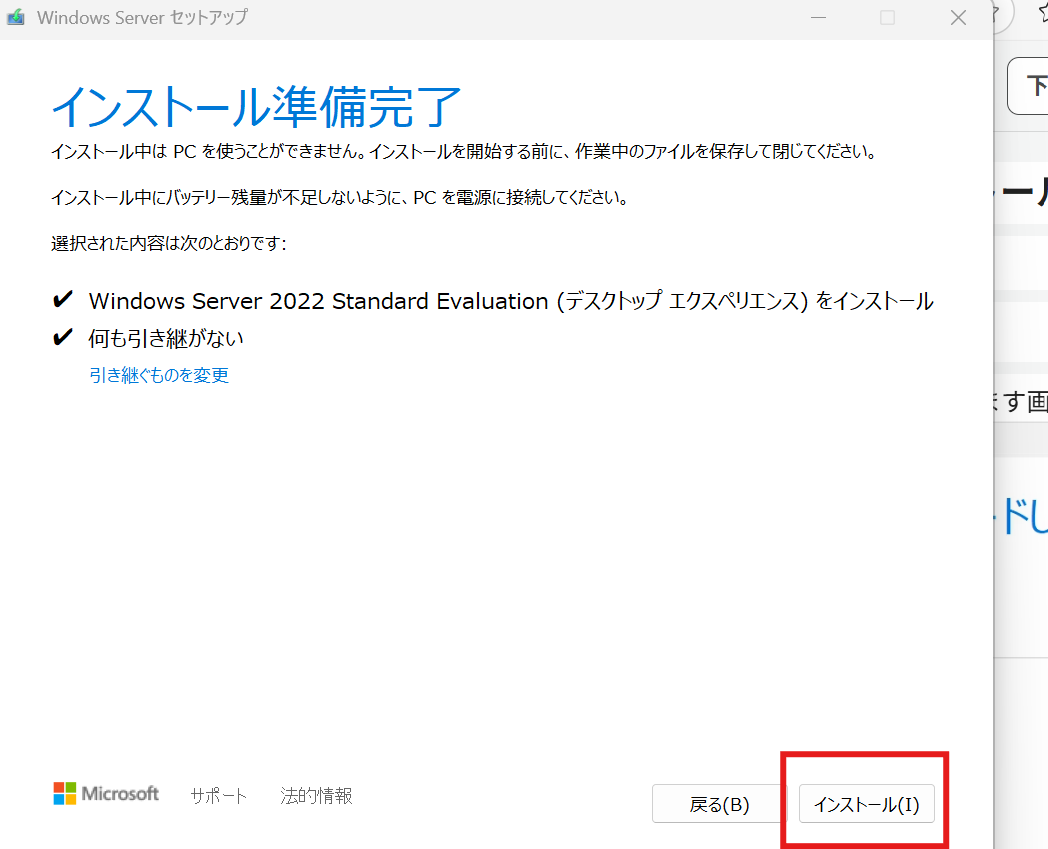Click the 選択された内容は次のとおりです text
1048x849 pixels.
[169, 243]
